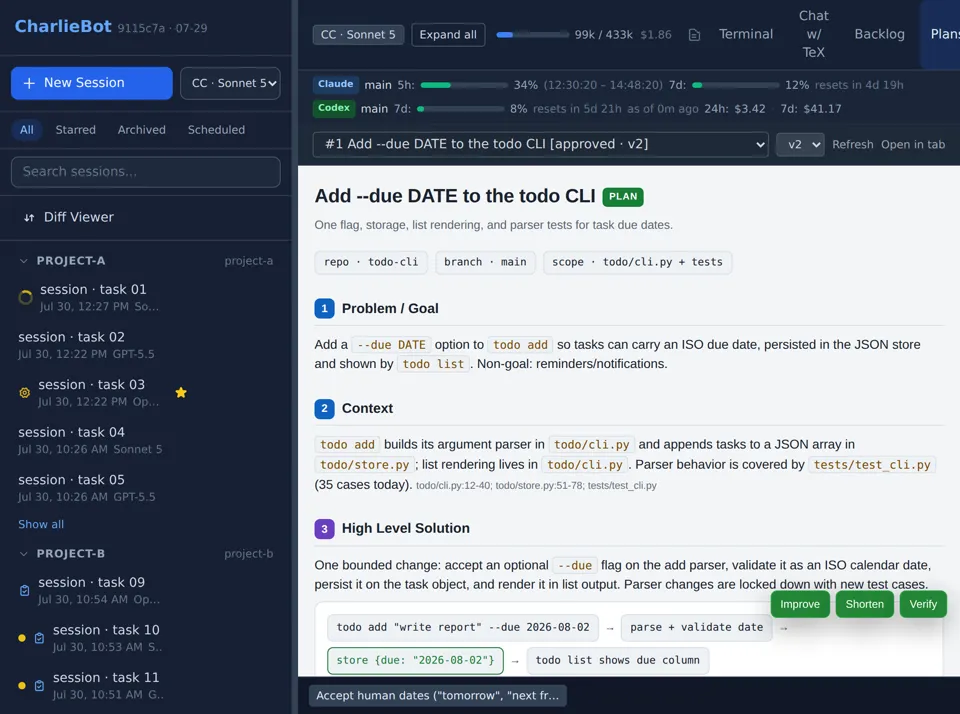This screenshot has width=960, height=714.
Task: Switch to the Starred filter tab
Action: coord(75,130)
